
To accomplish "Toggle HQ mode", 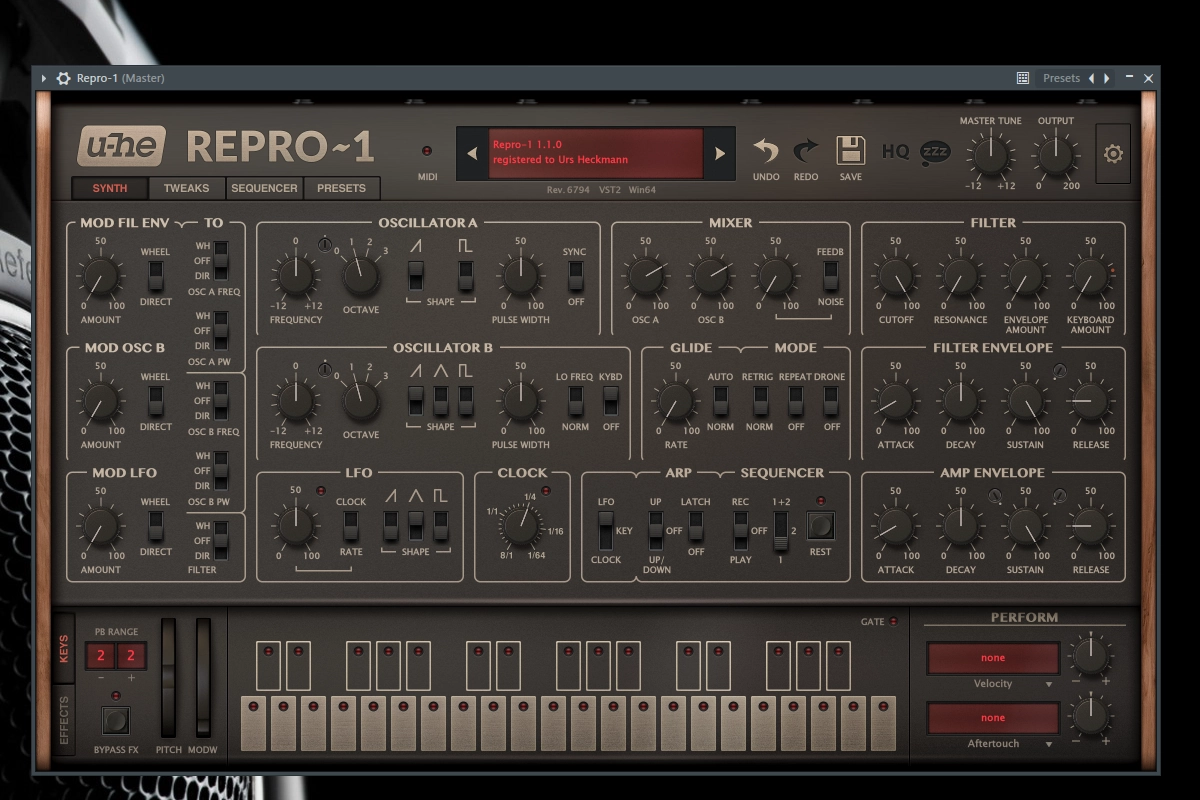I will pos(895,152).
